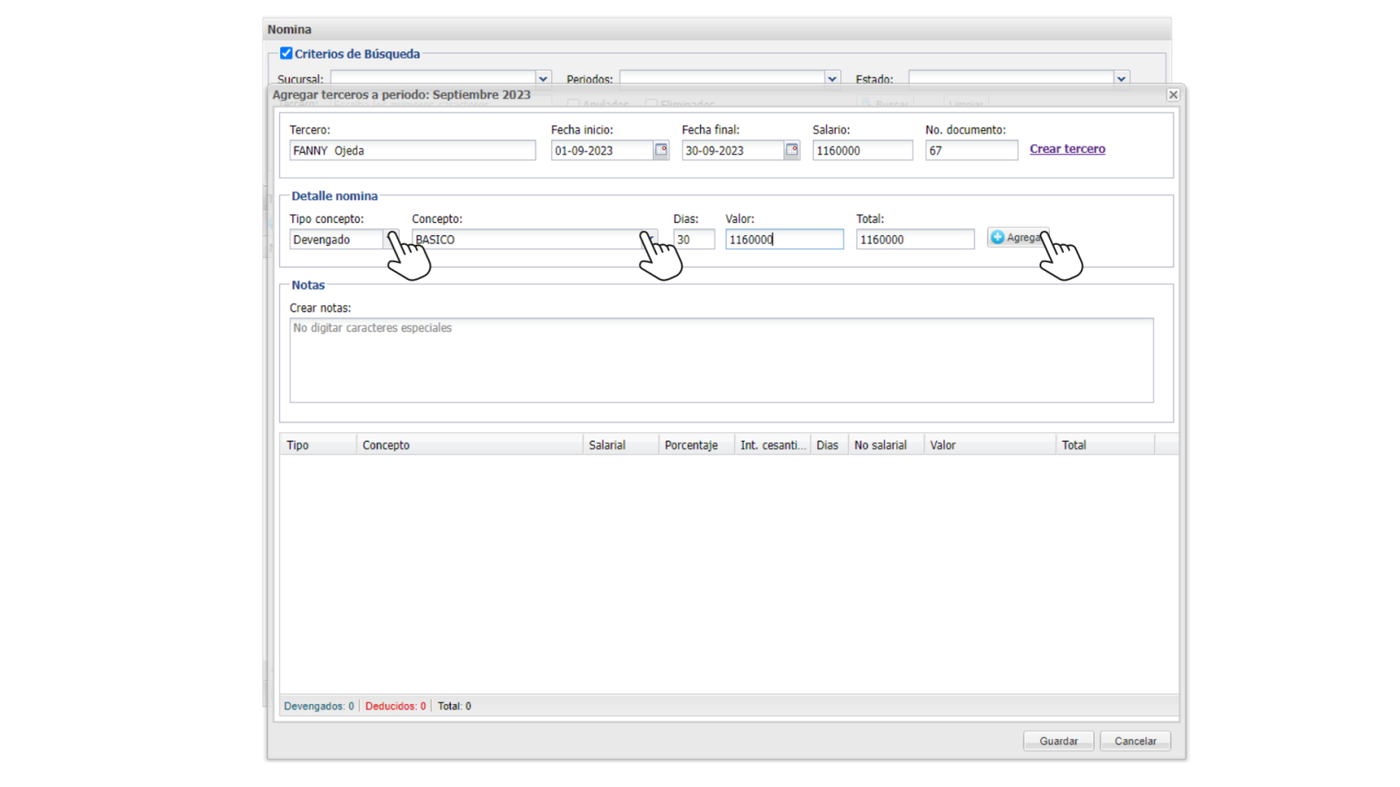Expand the Tipo concepto dropdown
This screenshot has height=787, width=1400.
pos(391,239)
